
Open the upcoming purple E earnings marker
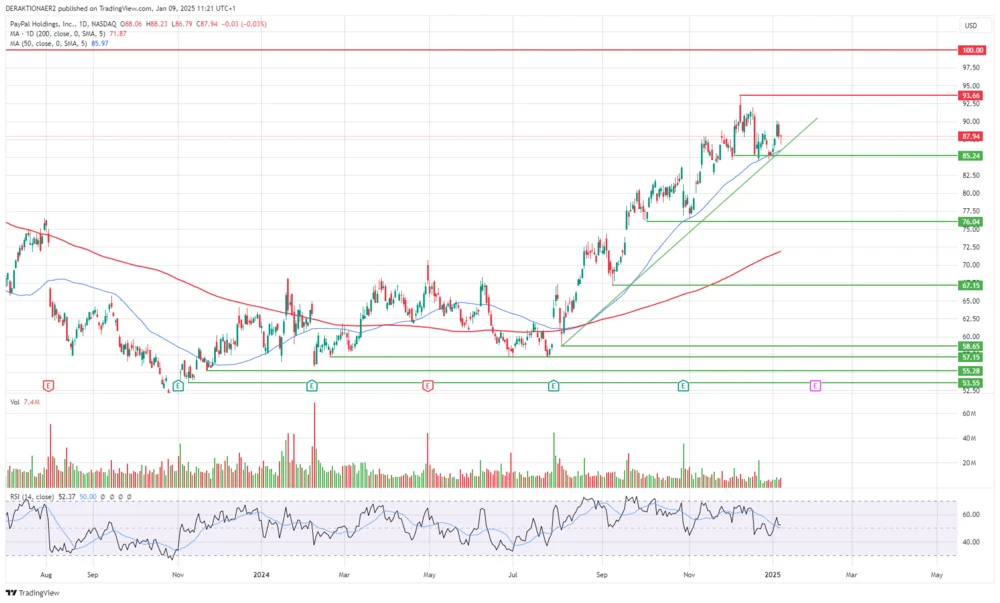point(816,384)
